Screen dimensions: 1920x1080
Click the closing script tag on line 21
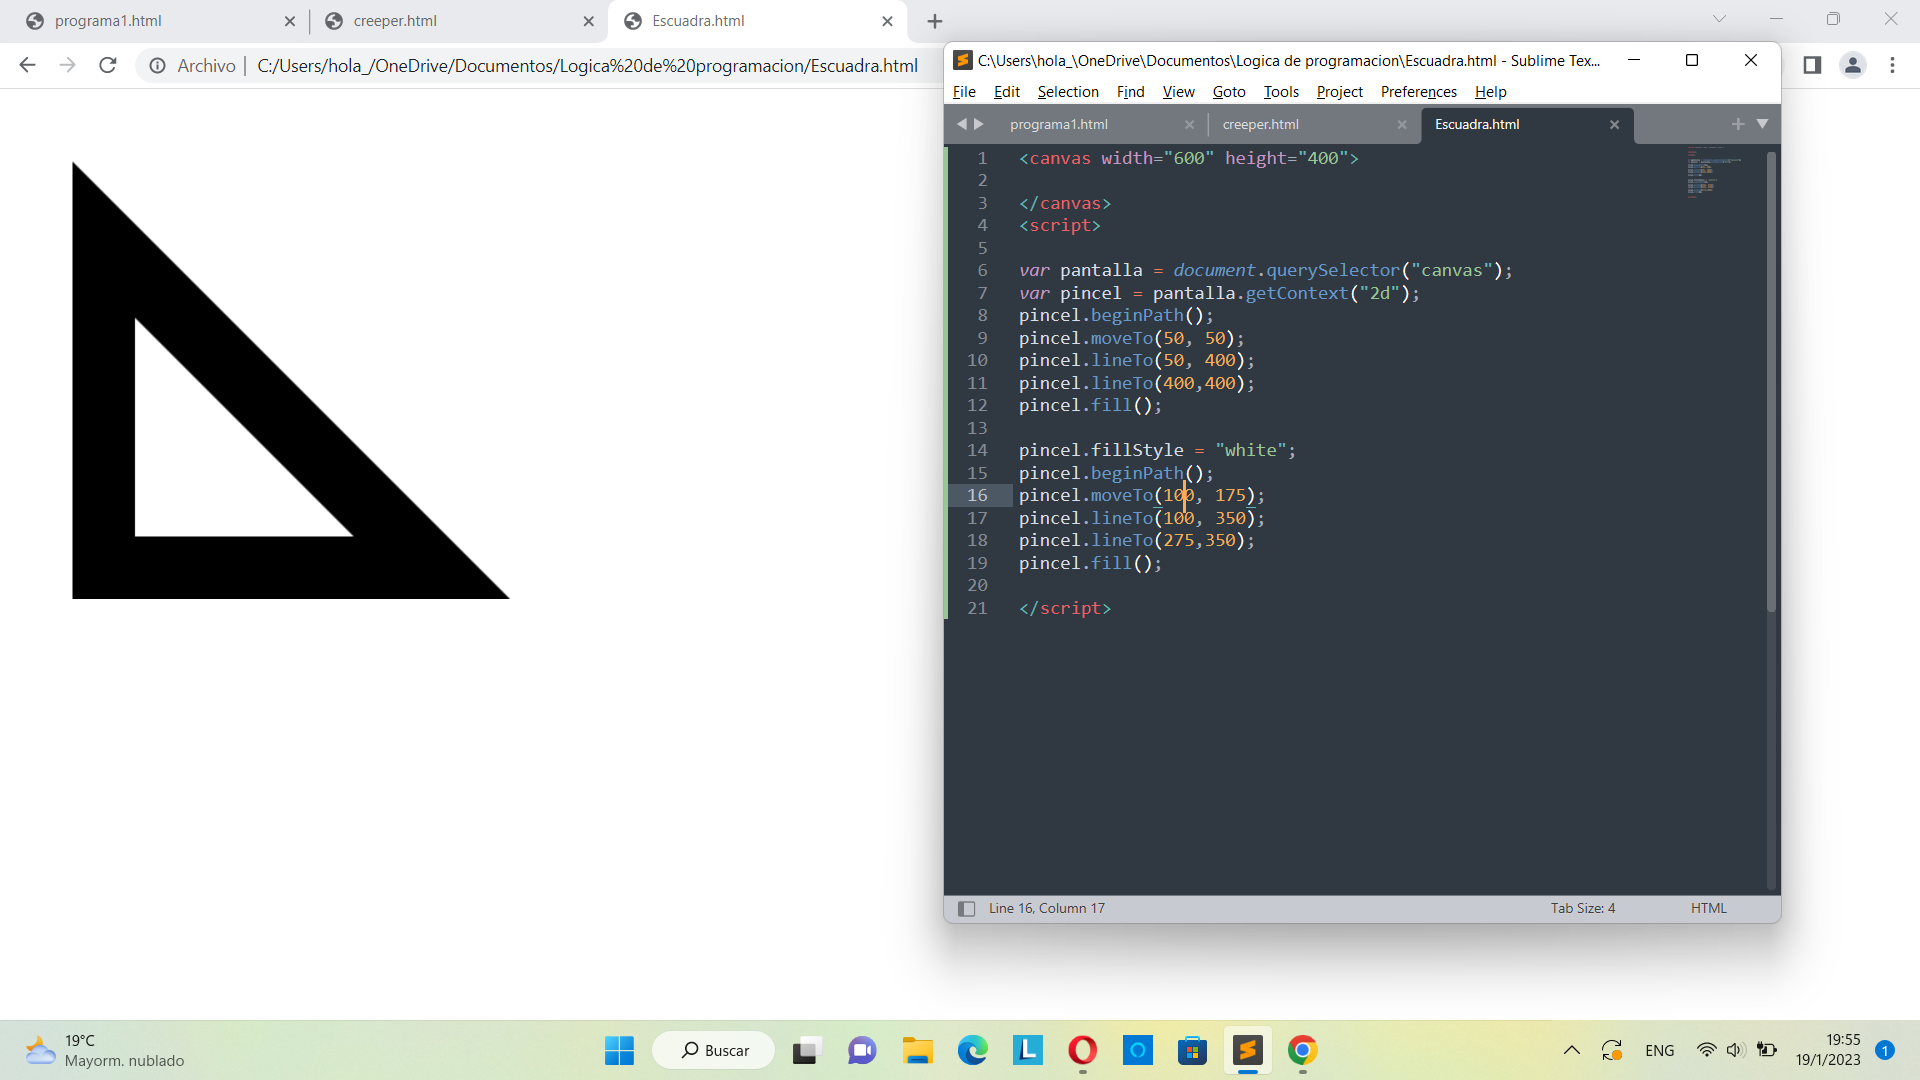coord(1065,608)
